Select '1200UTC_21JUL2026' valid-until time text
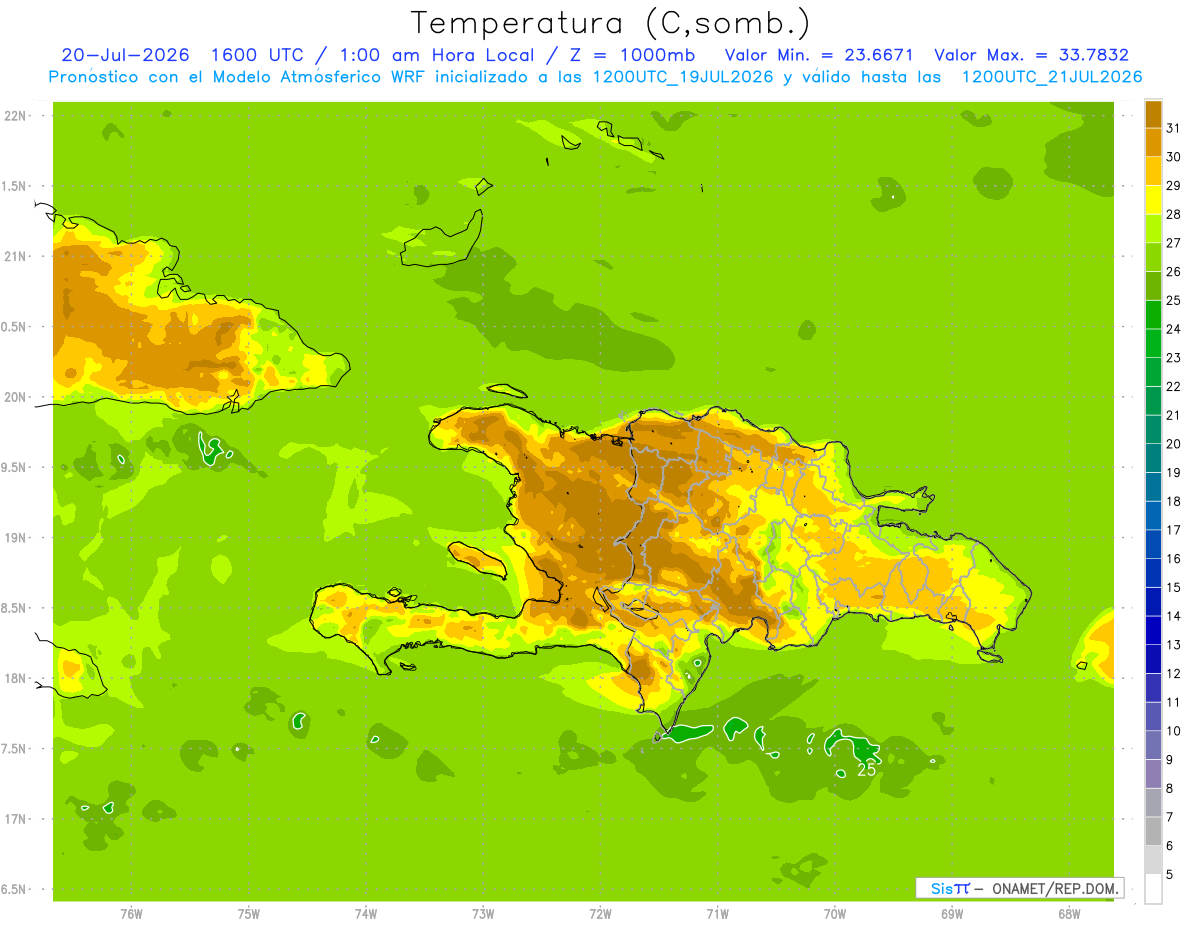The width and height of the screenshot is (1200, 927). 1052,77
